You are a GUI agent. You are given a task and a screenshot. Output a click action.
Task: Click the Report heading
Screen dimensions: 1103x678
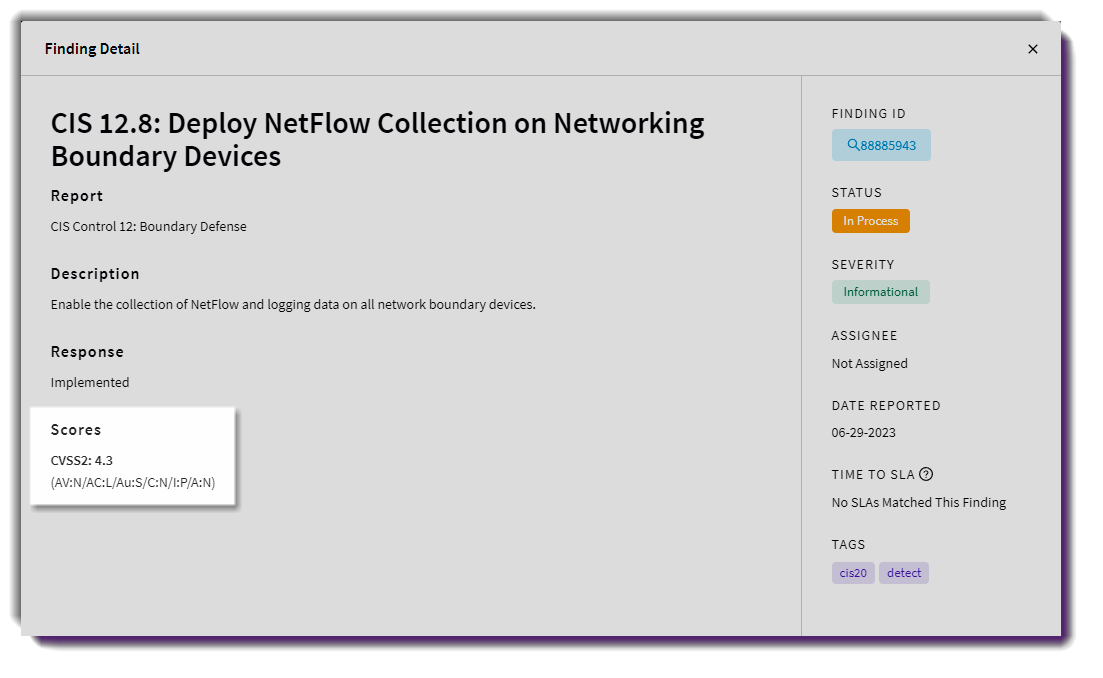pos(77,196)
